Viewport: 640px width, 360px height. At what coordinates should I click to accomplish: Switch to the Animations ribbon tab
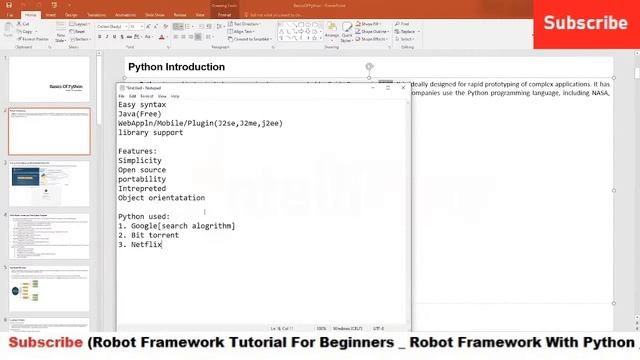(125, 15)
